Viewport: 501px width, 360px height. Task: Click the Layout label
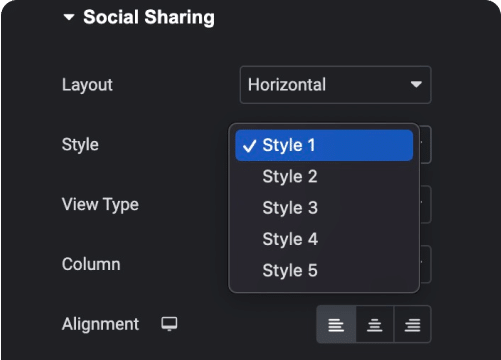(87, 85)
